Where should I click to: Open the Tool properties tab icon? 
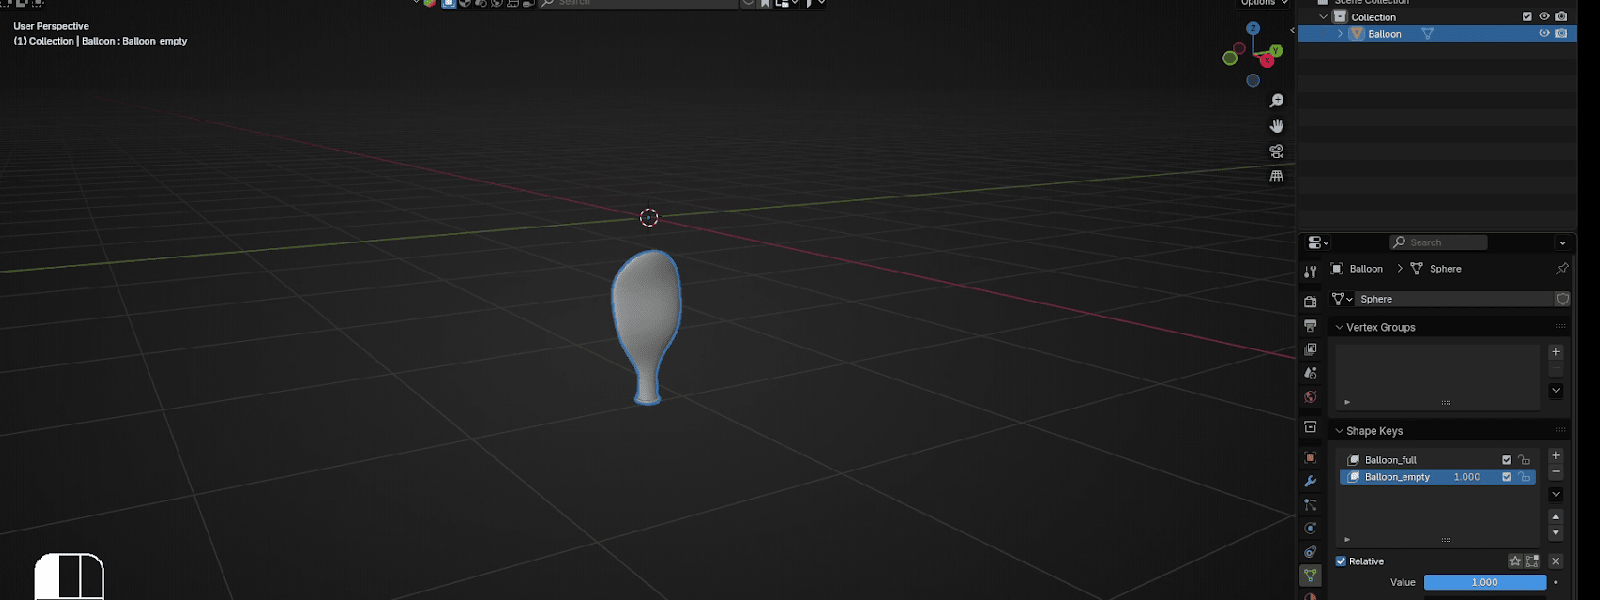1310,272
